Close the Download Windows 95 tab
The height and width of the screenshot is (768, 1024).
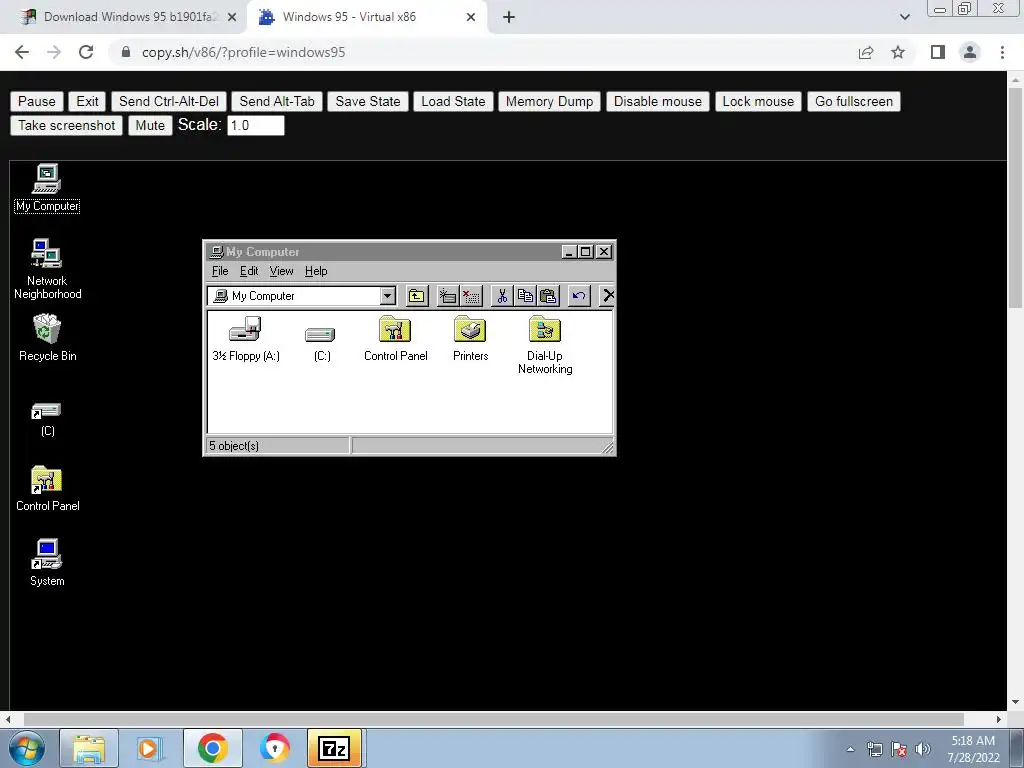click(x=232, y=17)
